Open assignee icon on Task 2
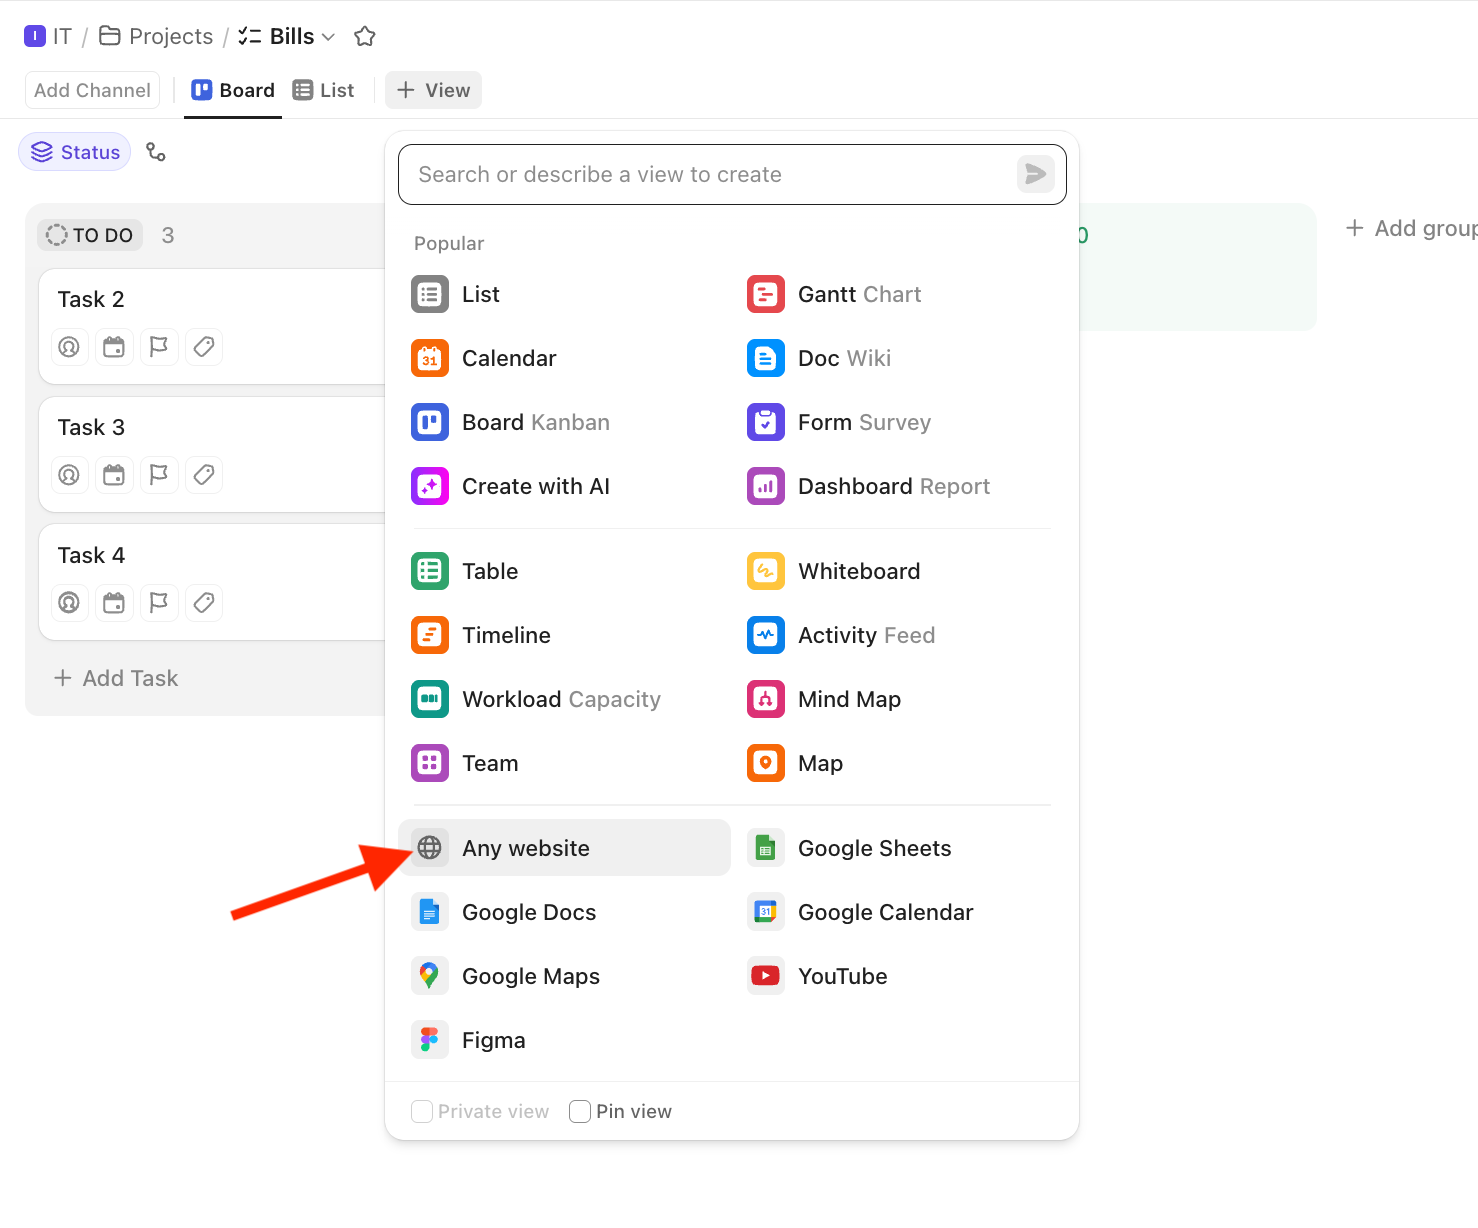The height and width of the screenshot is (1228, 1478). pyautogui.click(x=69, y=347)
